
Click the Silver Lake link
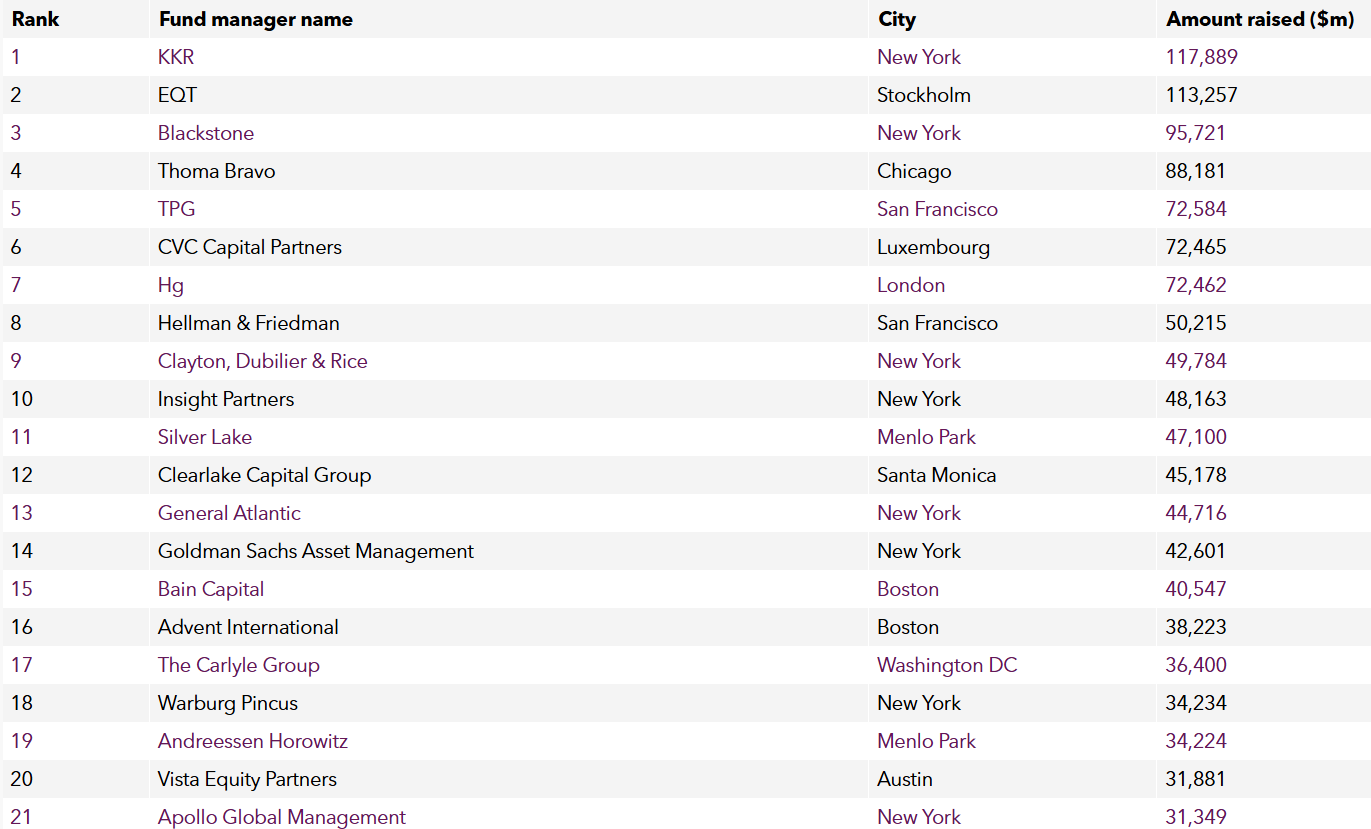click(x=205, y=437)
